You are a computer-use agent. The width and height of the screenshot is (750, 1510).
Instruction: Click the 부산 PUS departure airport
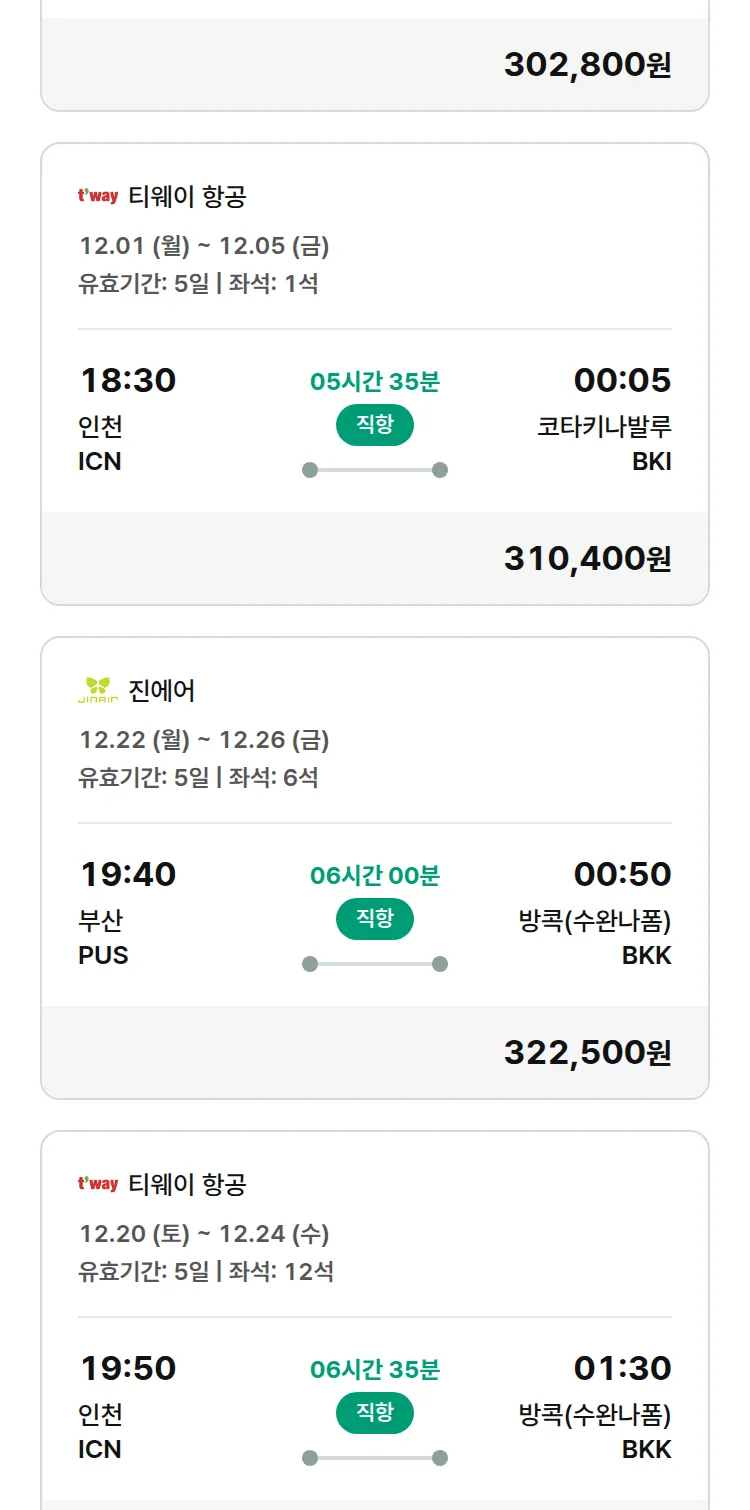(x=103, y=937)
